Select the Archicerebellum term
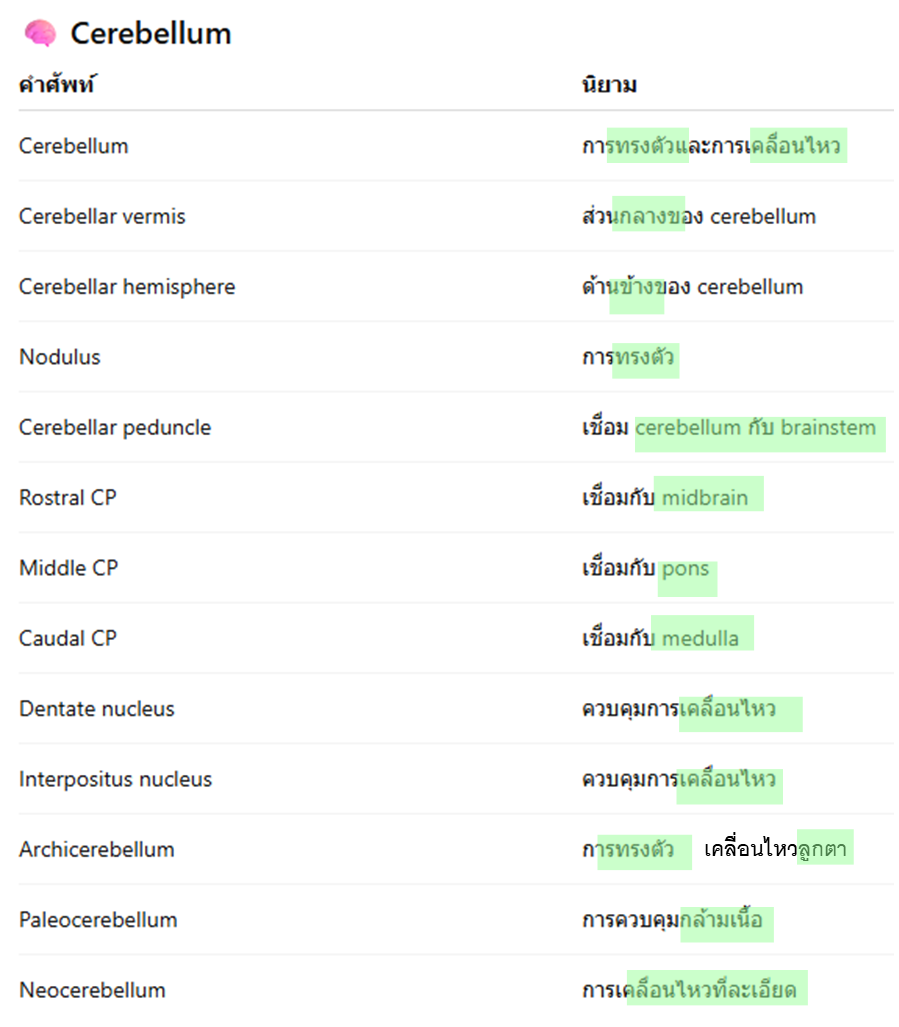Image resolution: width=899 pixels, height=1027 pixels. pos(97,850)
